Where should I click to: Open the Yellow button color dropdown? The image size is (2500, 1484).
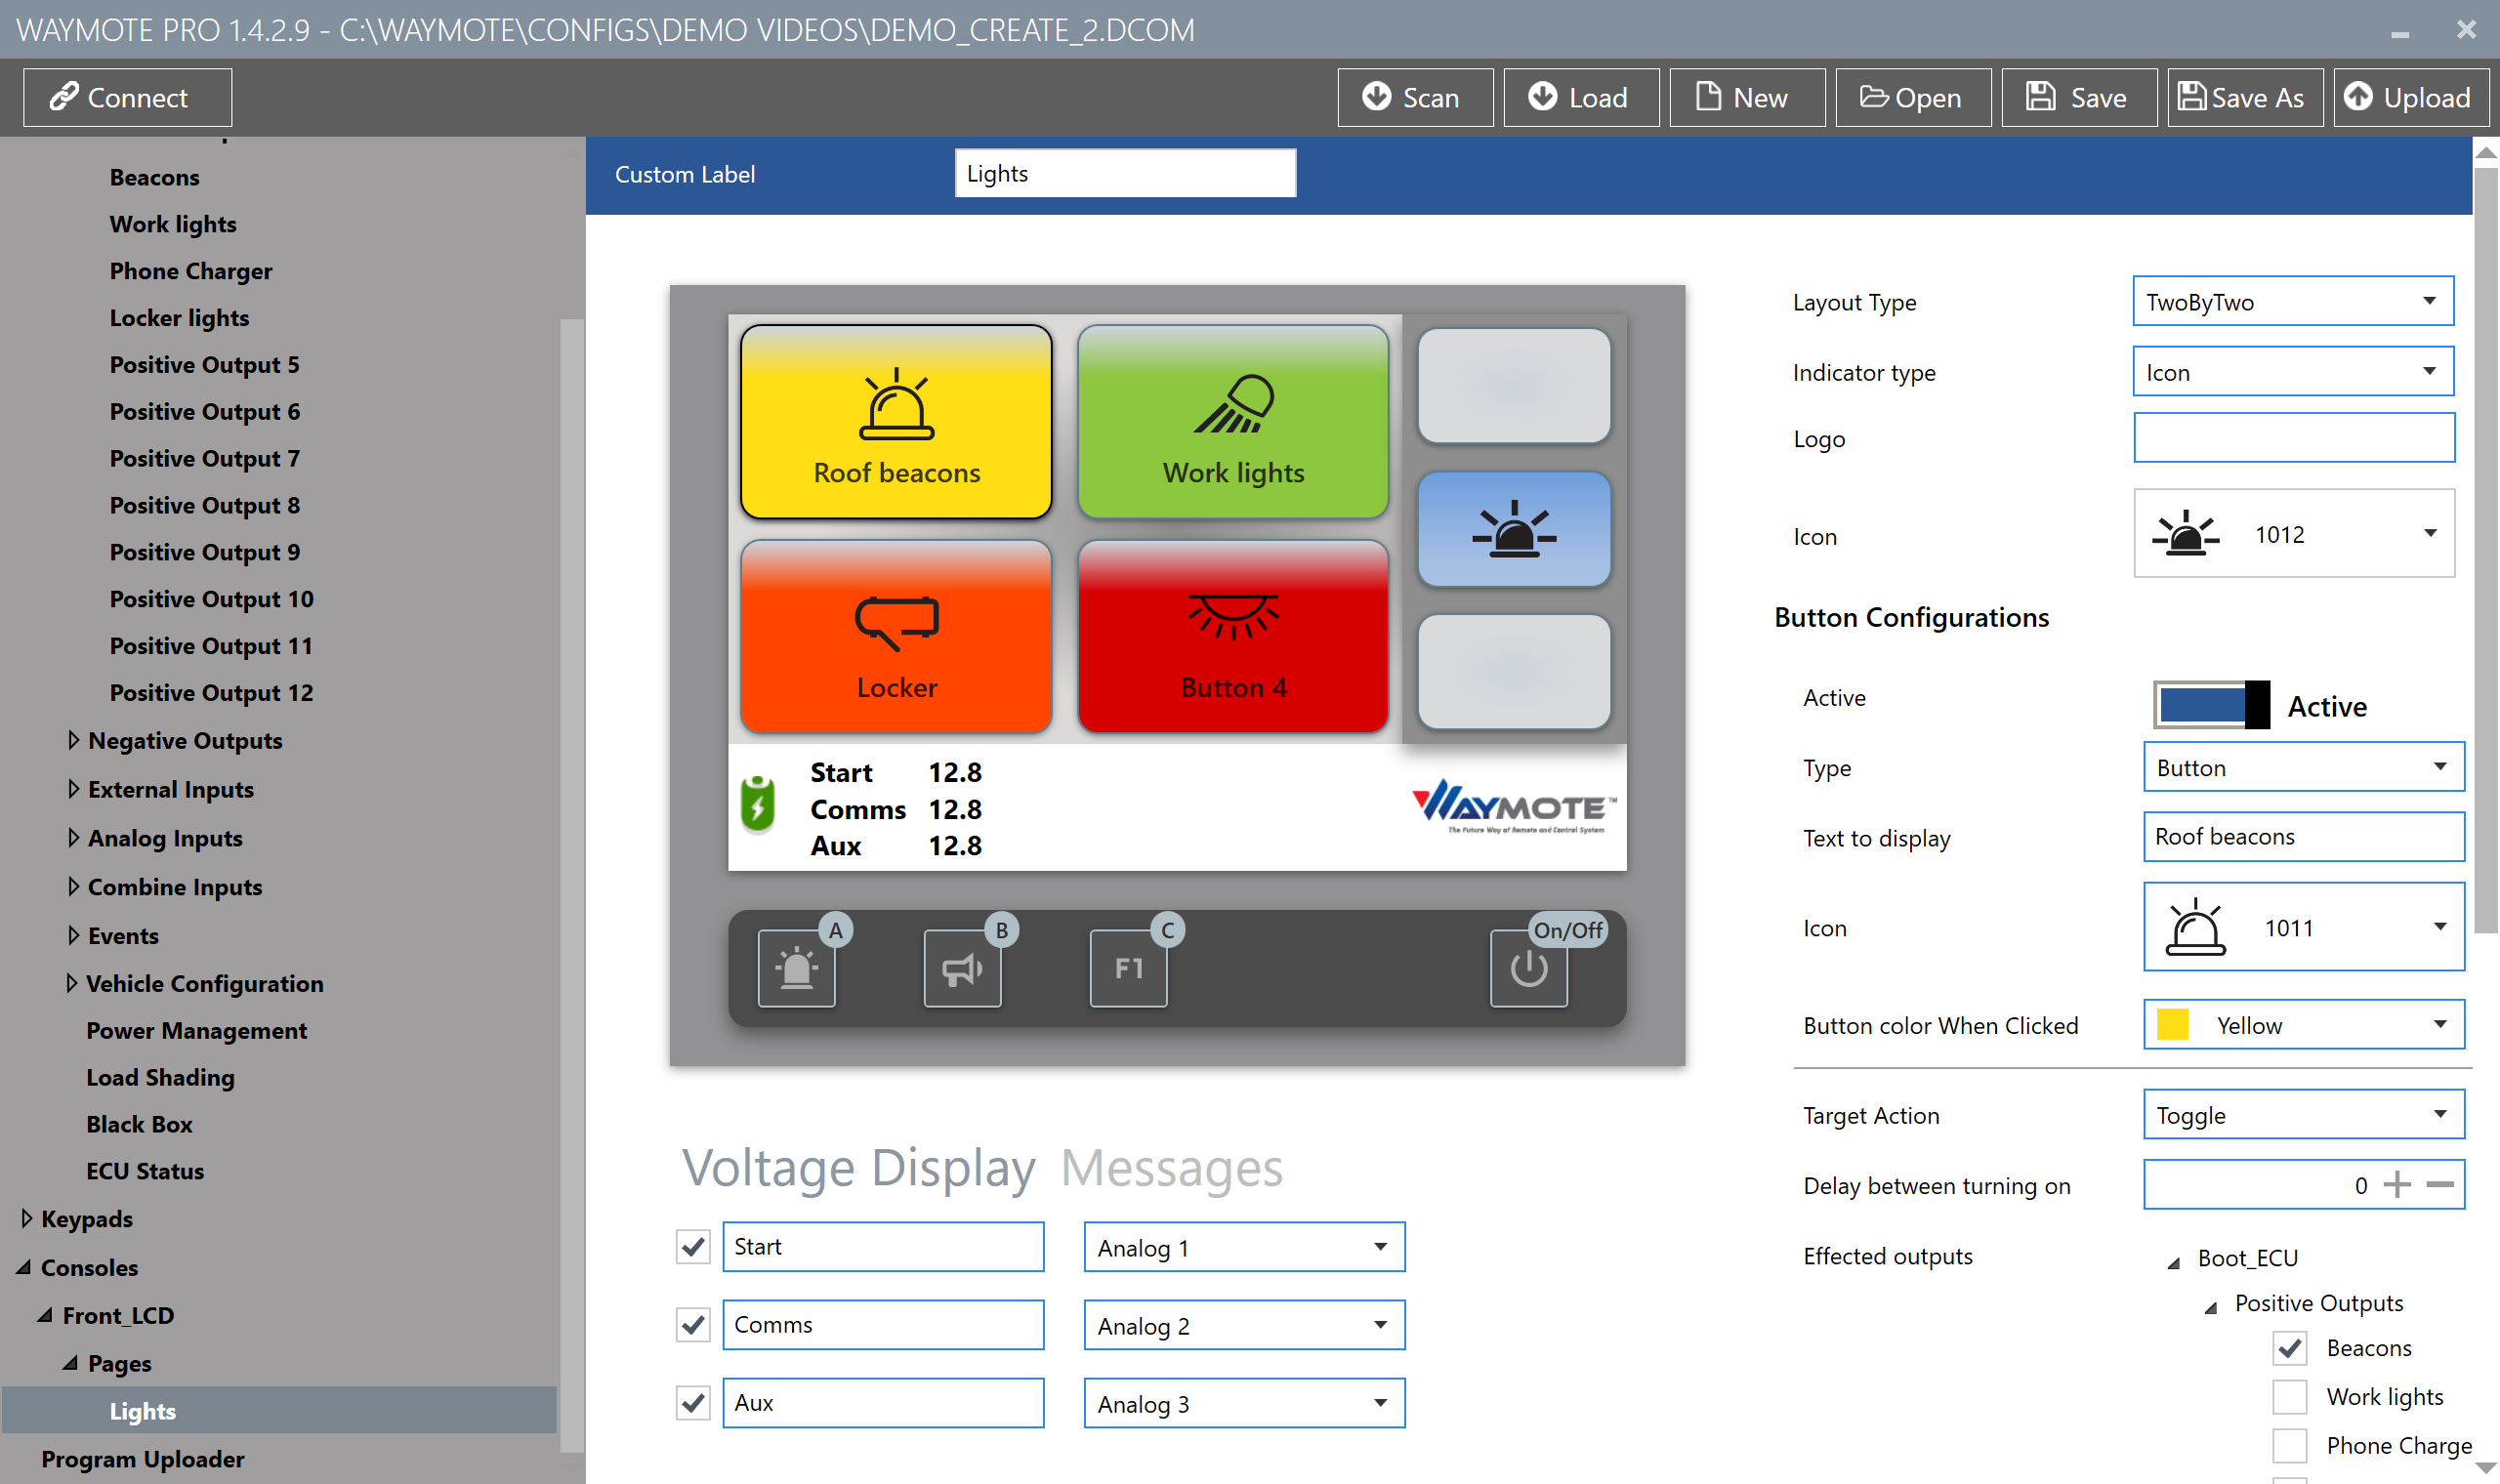(2303, 1024)
